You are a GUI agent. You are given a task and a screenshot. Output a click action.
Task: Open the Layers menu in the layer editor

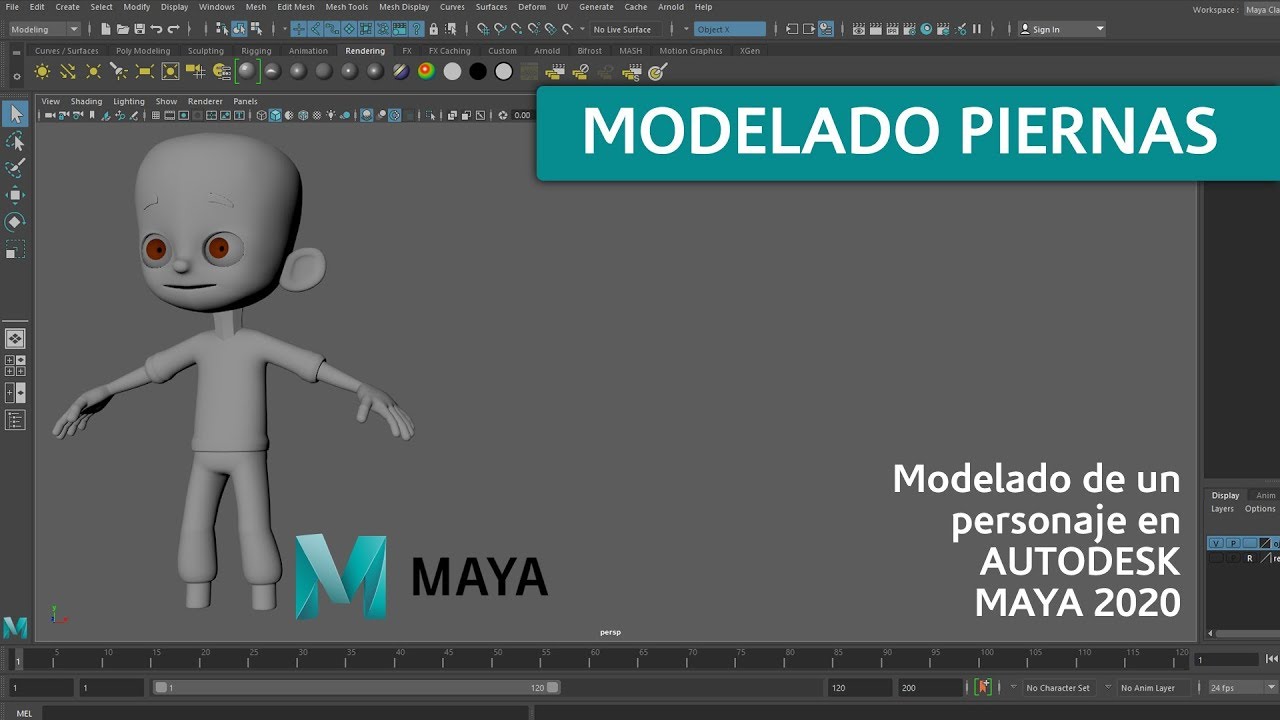point(1222,509)
